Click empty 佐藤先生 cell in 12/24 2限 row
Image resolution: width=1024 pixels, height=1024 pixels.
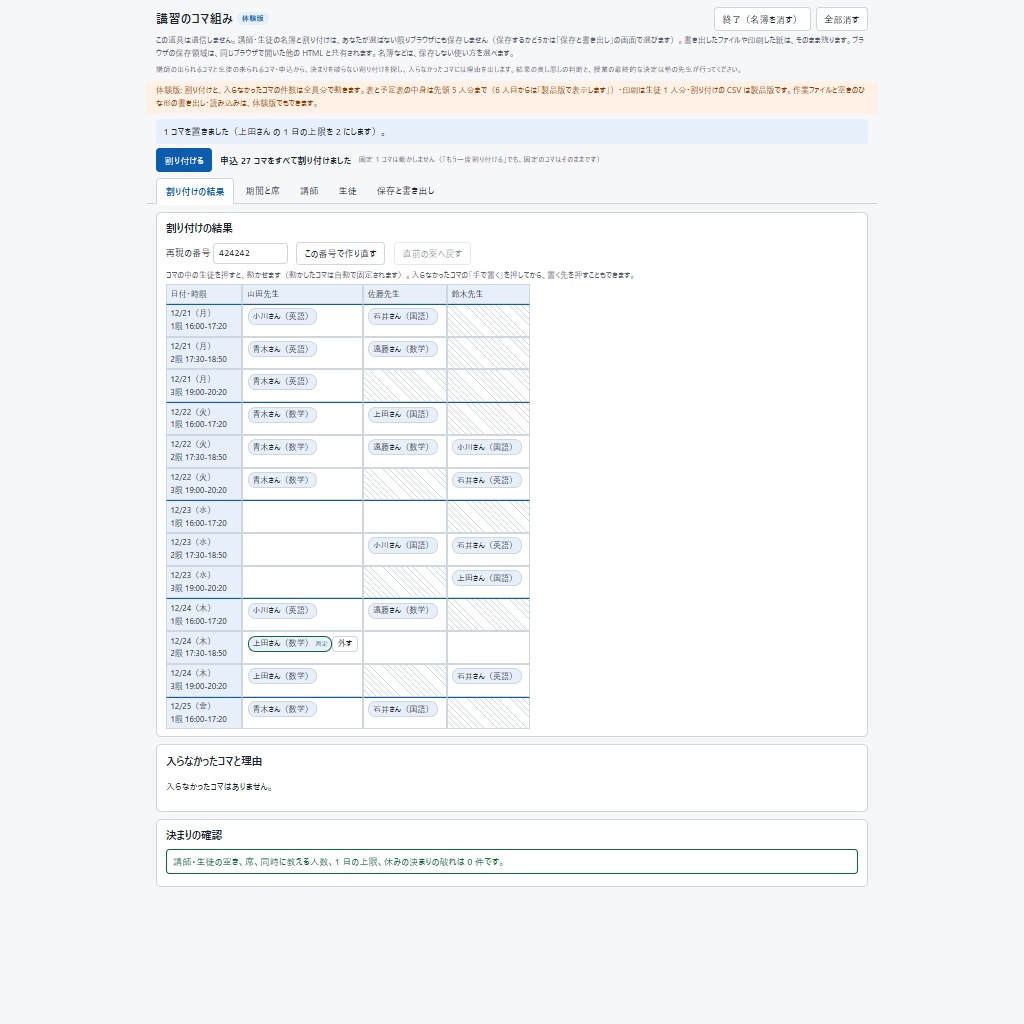405,647
